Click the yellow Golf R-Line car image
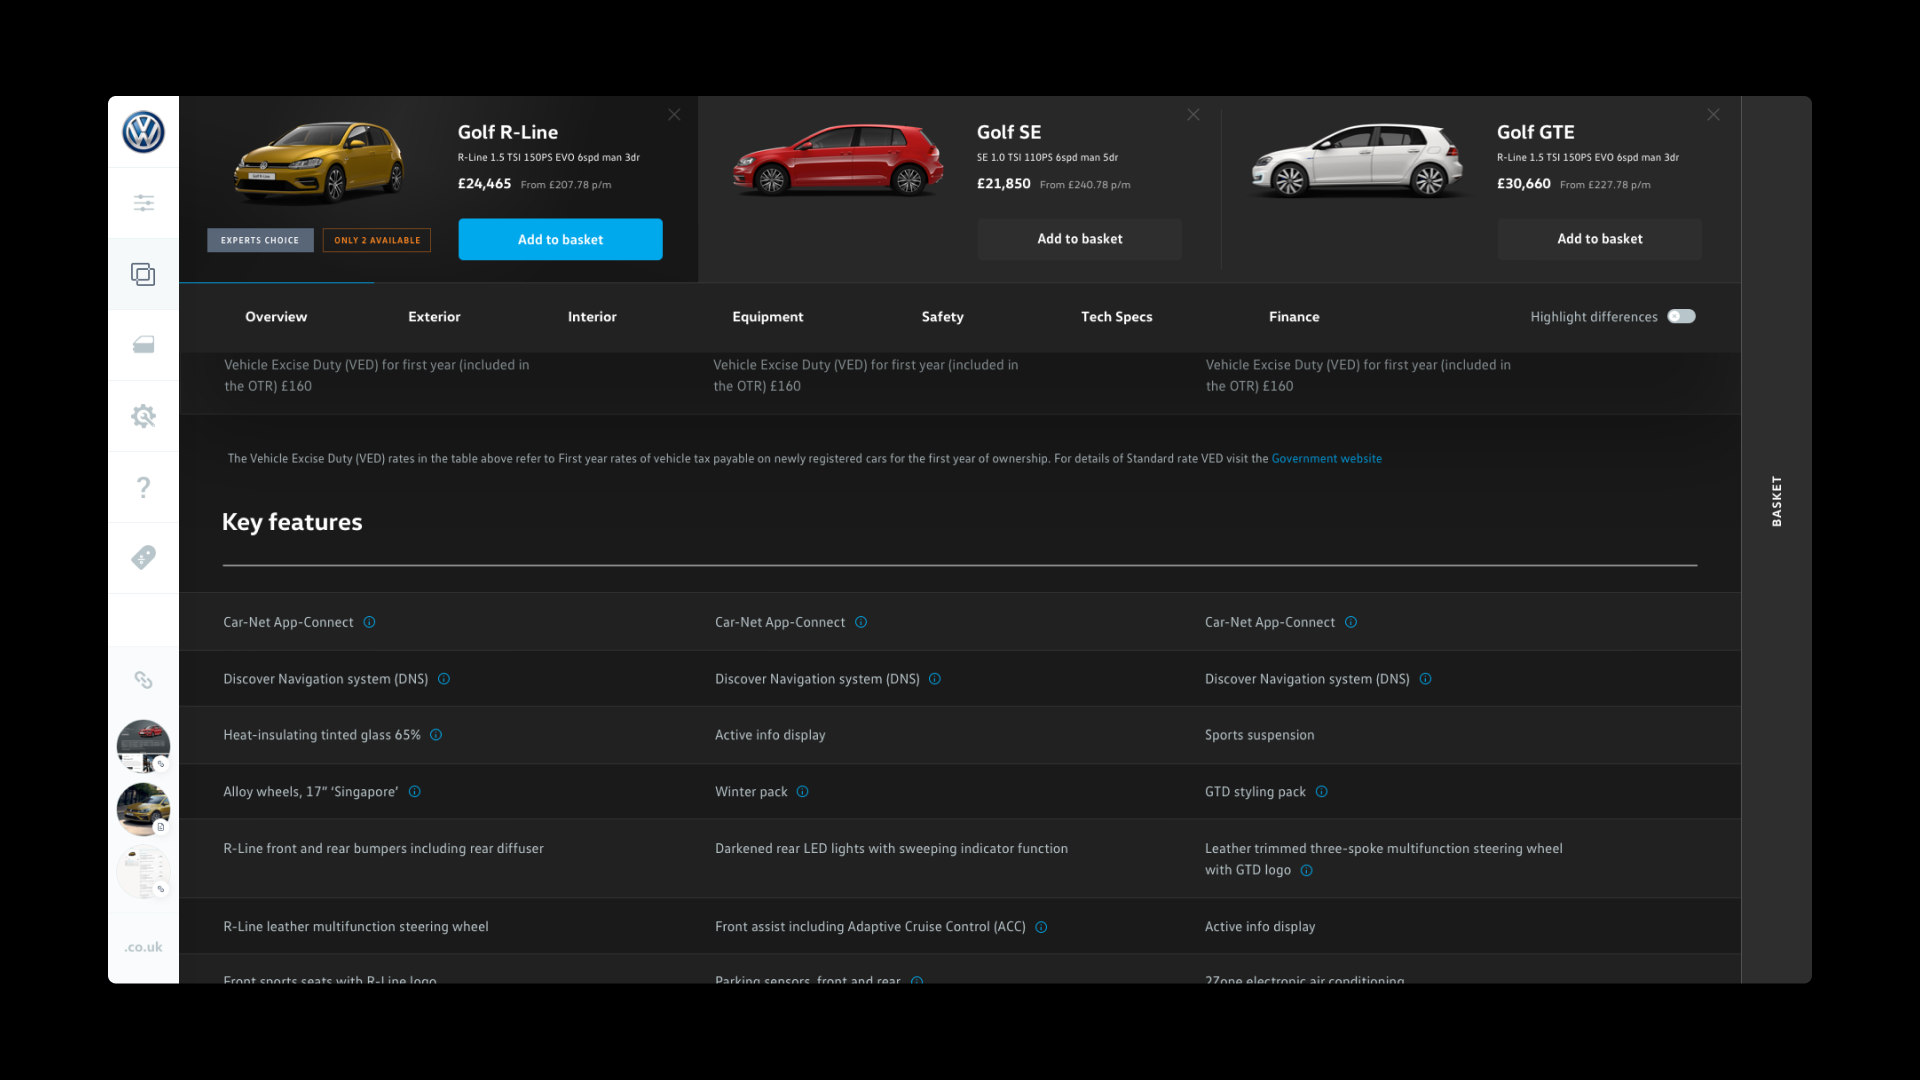The width and height of the screenshot is (1920, 1080). pos(318,162)
